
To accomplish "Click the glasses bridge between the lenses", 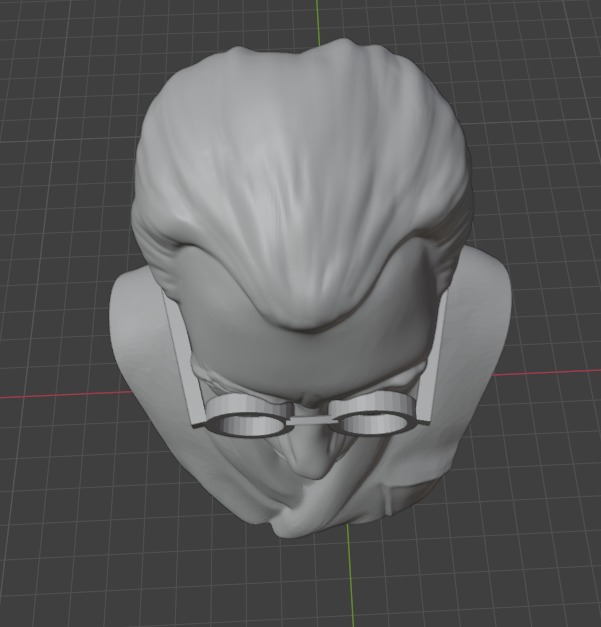I will [x=312, y=420].
